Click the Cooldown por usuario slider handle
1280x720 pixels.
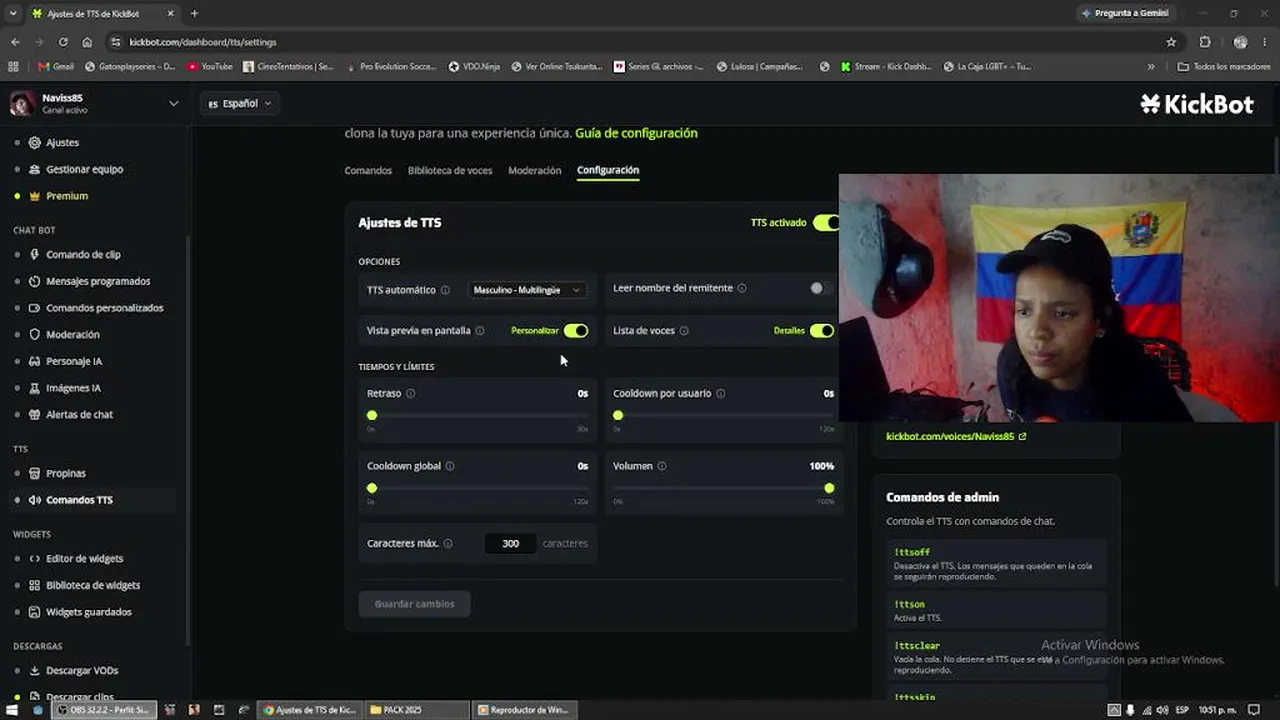(618, 416)
